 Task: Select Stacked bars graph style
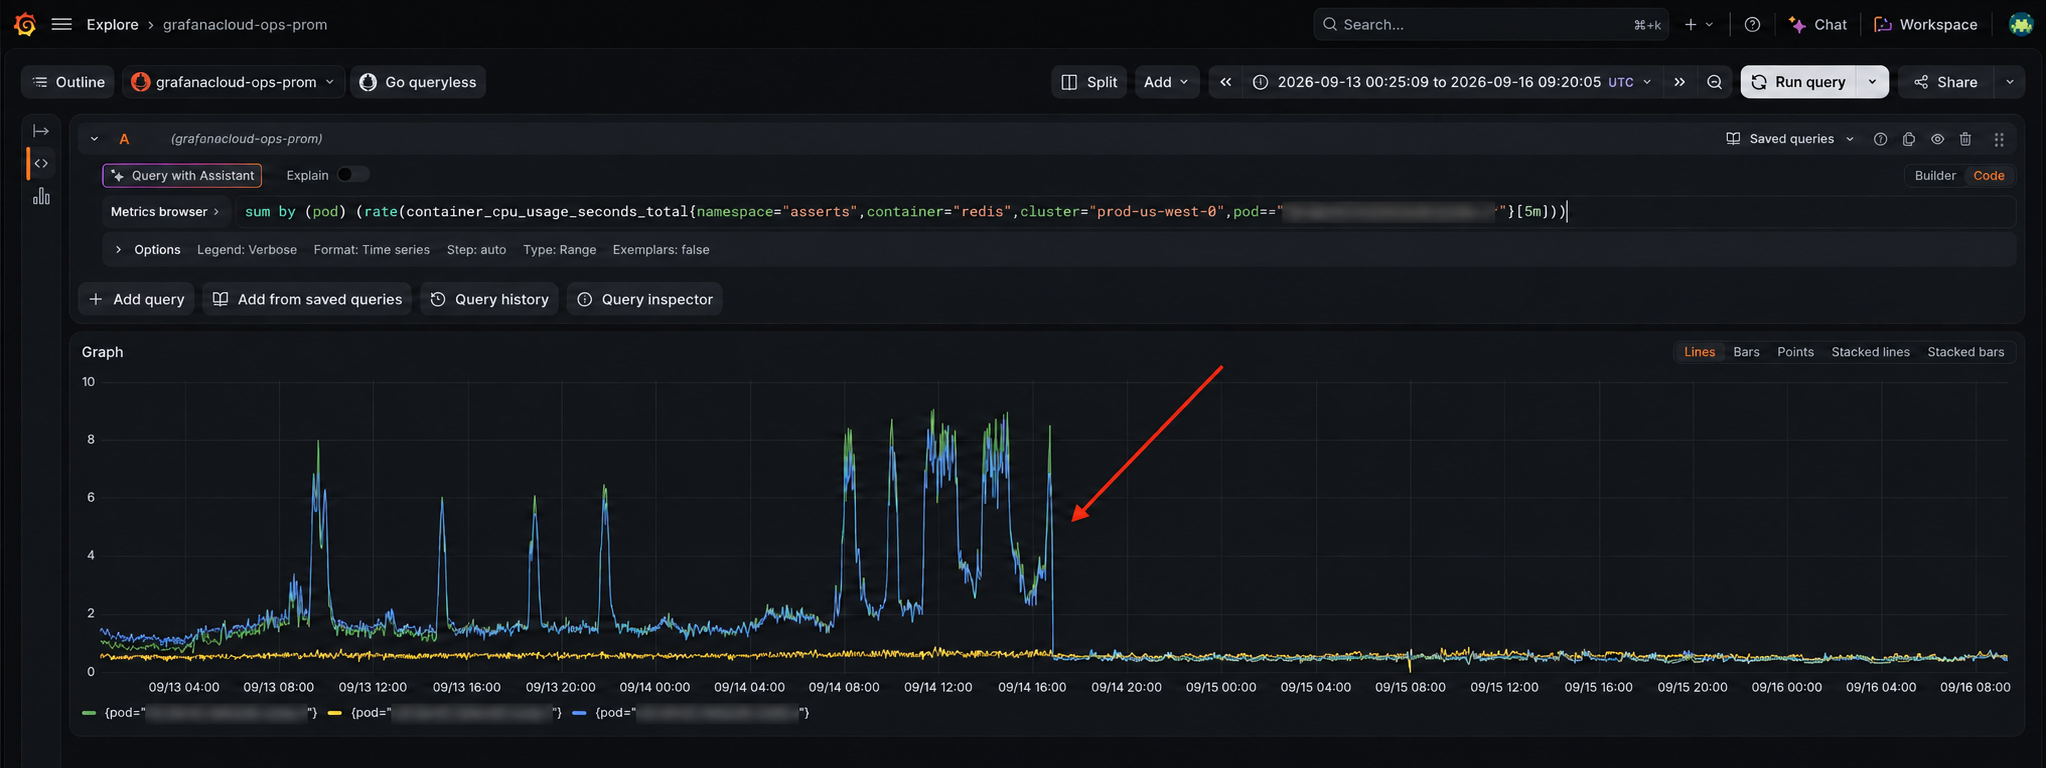click(x=1965, y=352)
